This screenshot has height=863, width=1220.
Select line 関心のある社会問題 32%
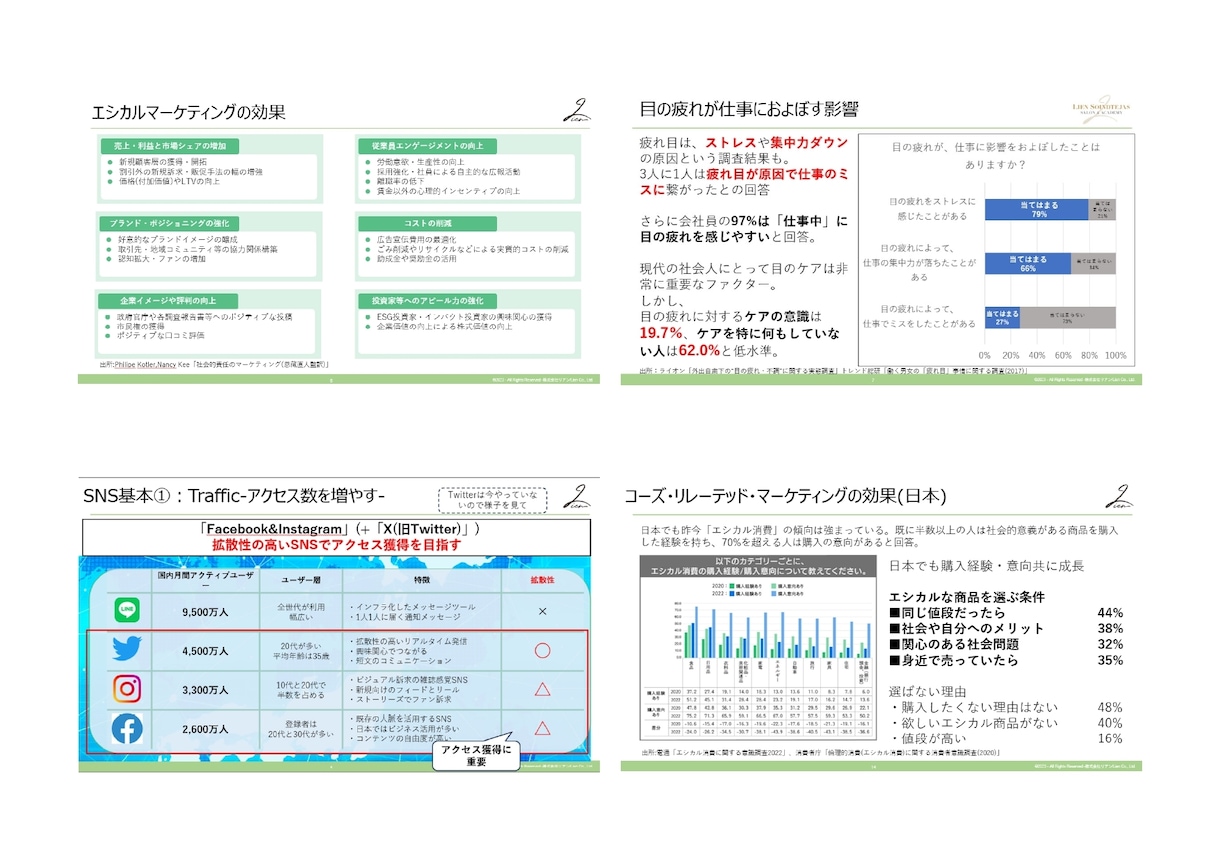[1006, 644]
